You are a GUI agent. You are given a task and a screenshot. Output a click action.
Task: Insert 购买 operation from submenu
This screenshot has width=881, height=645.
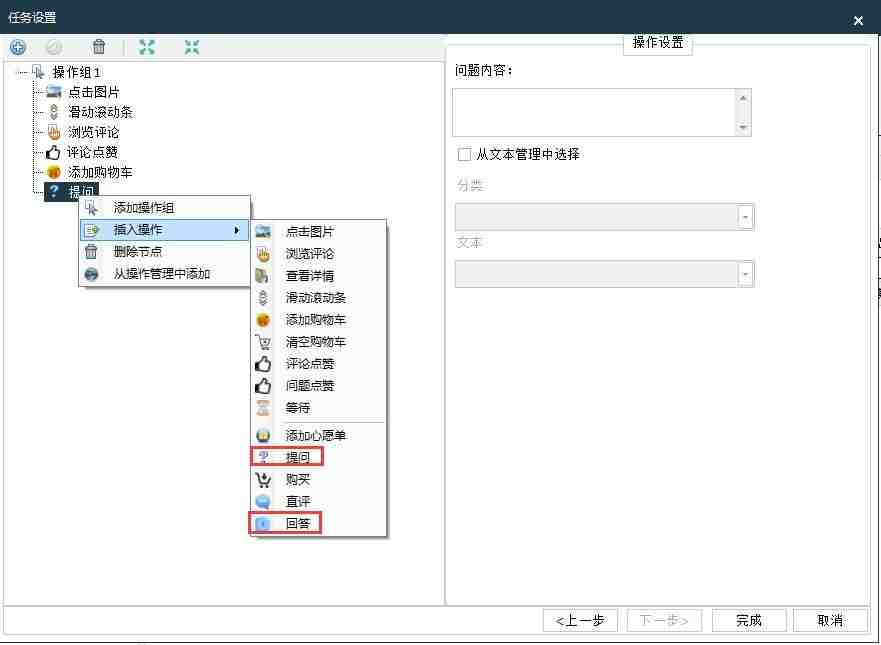click(319, 479)
